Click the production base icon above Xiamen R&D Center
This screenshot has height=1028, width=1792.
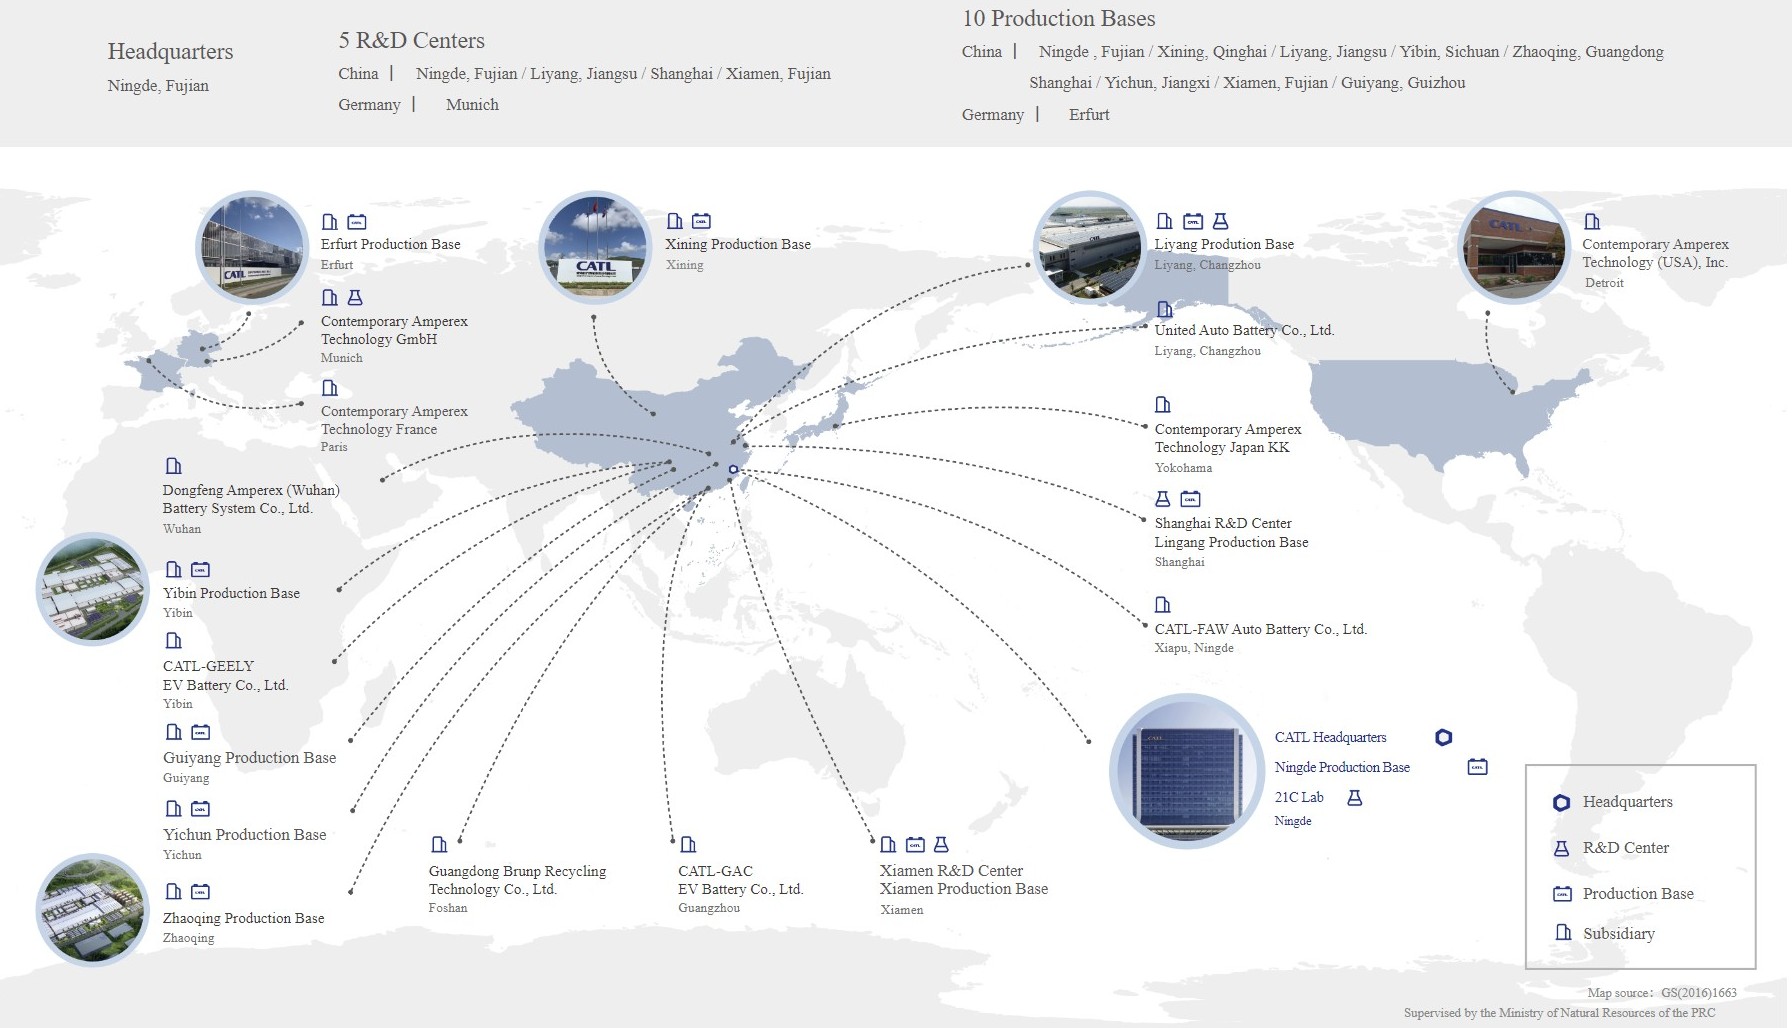click(x=915, y=845)
